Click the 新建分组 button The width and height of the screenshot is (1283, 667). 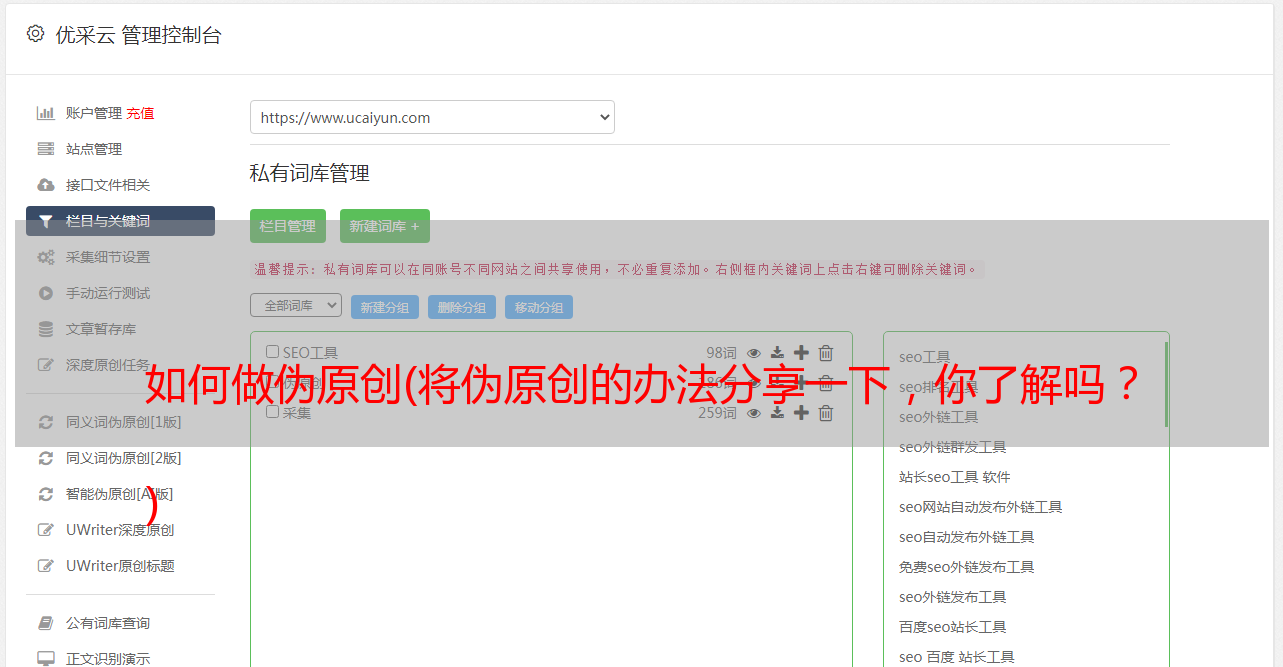coord(385,307)
